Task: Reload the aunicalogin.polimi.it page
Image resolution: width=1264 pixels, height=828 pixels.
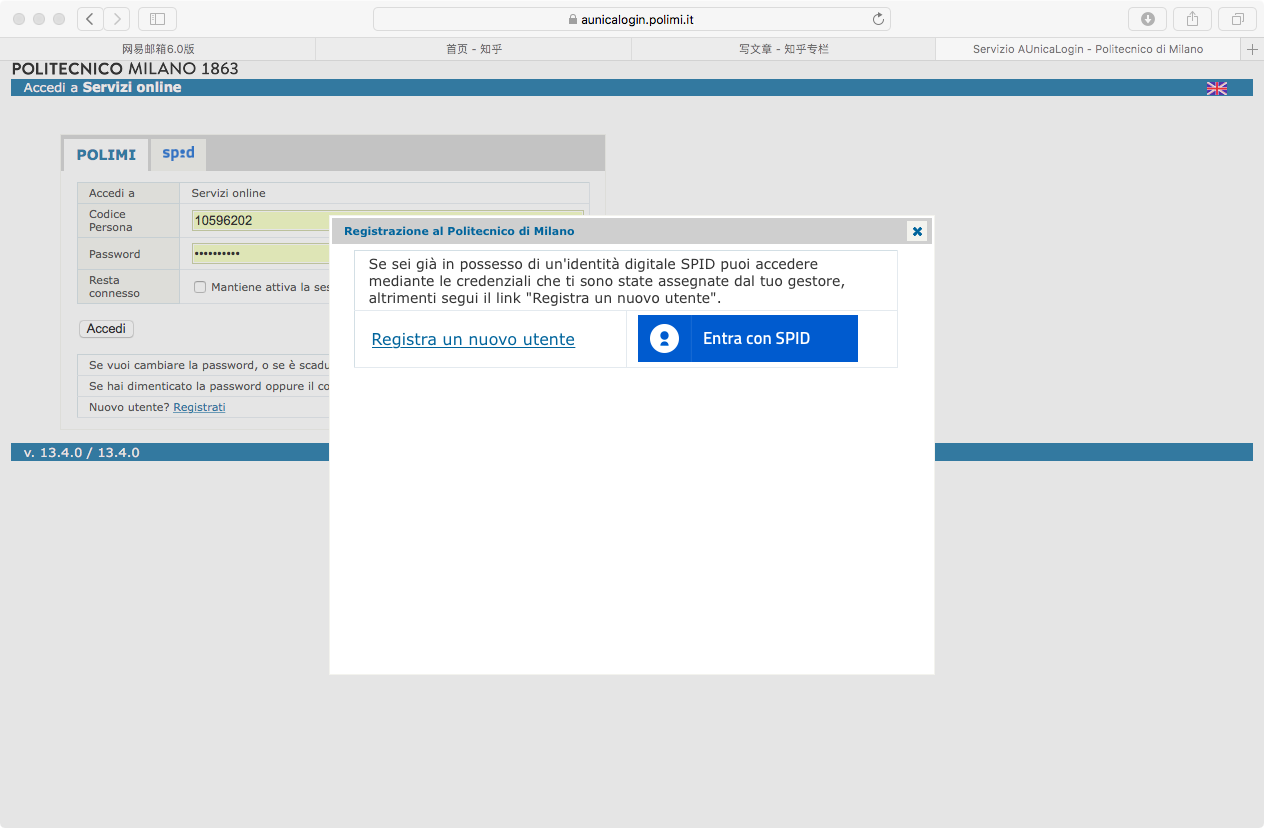Action: [x=878, y=19]
